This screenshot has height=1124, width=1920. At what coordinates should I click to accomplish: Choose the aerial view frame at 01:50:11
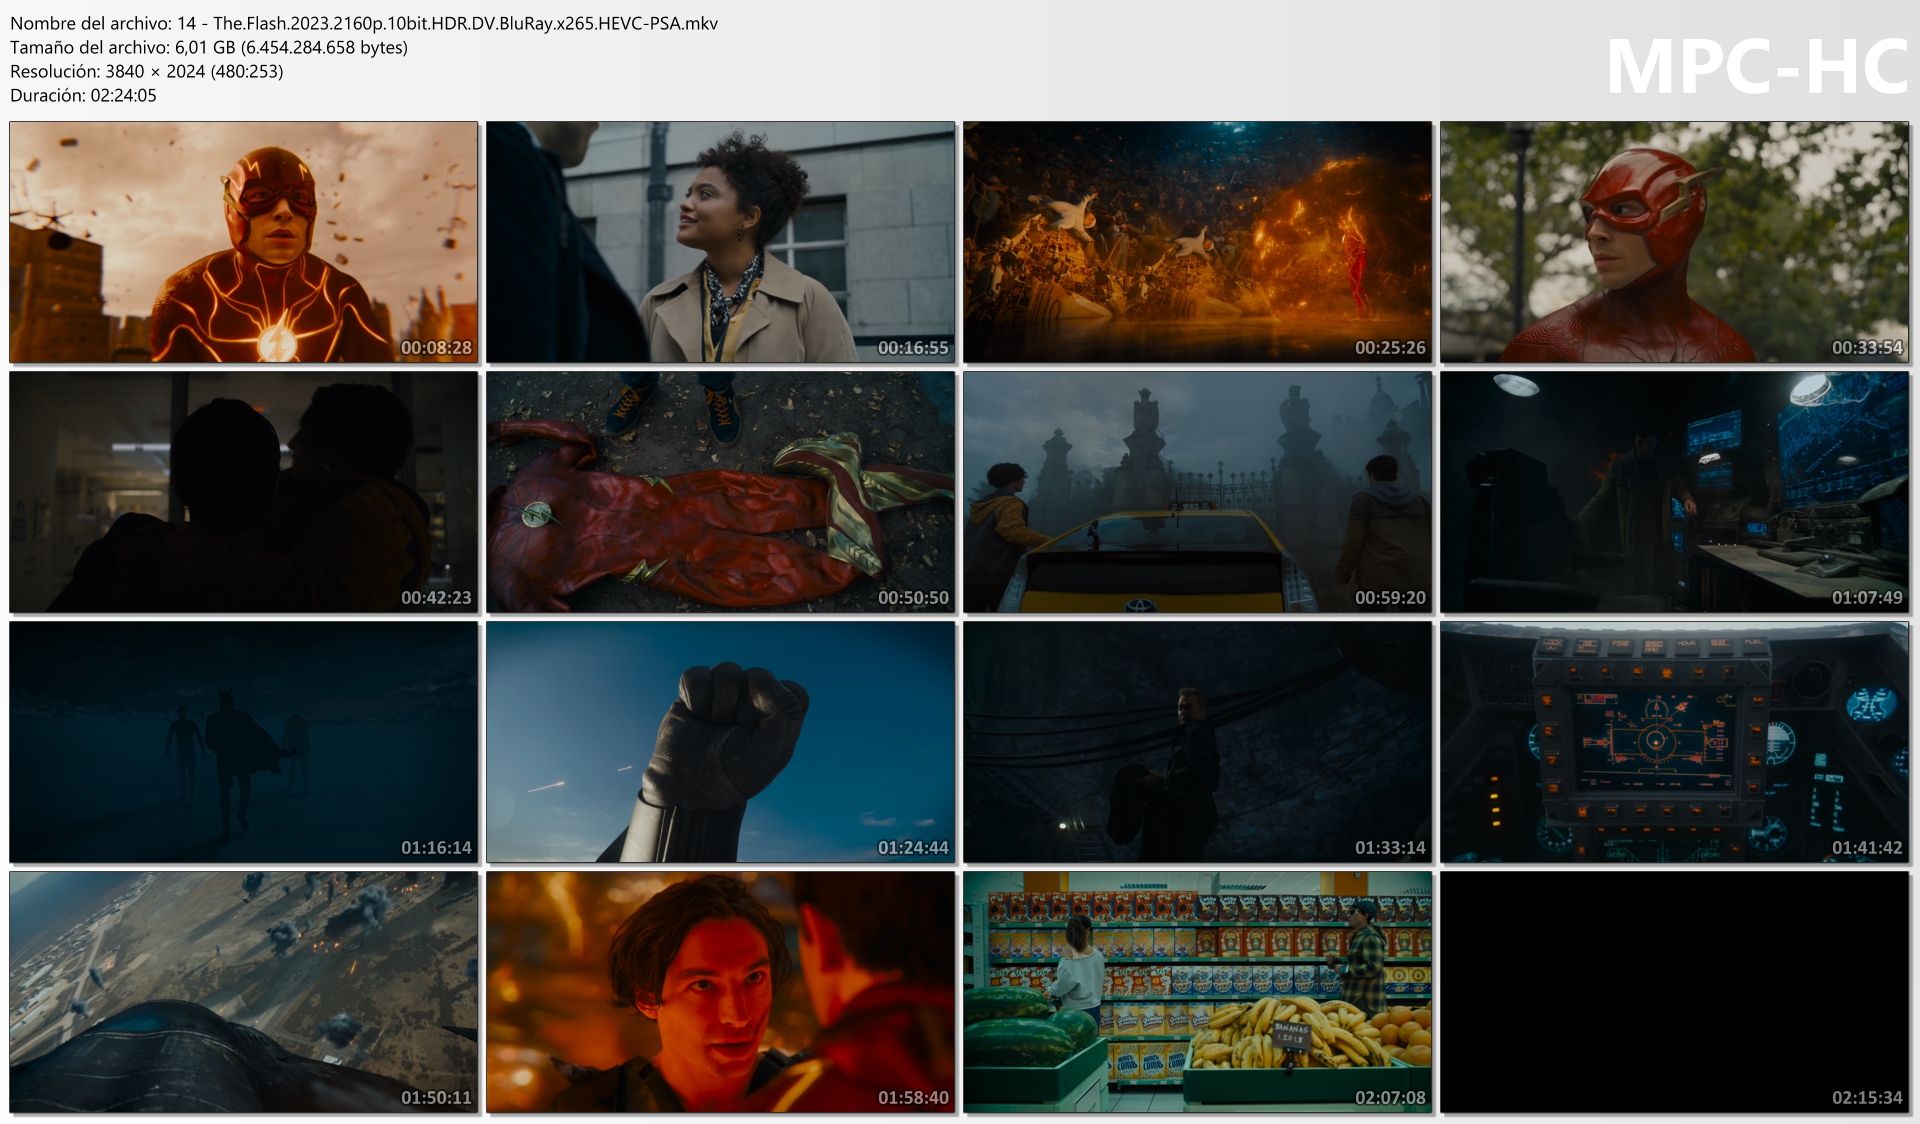point(244,992)
